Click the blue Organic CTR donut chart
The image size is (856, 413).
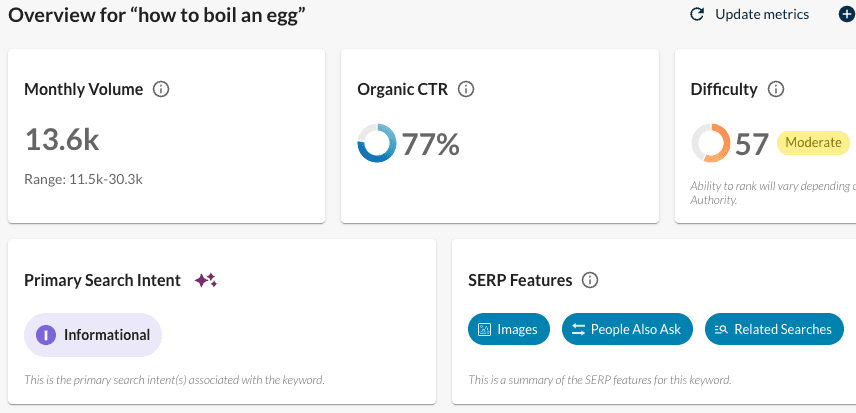(376, 144)
